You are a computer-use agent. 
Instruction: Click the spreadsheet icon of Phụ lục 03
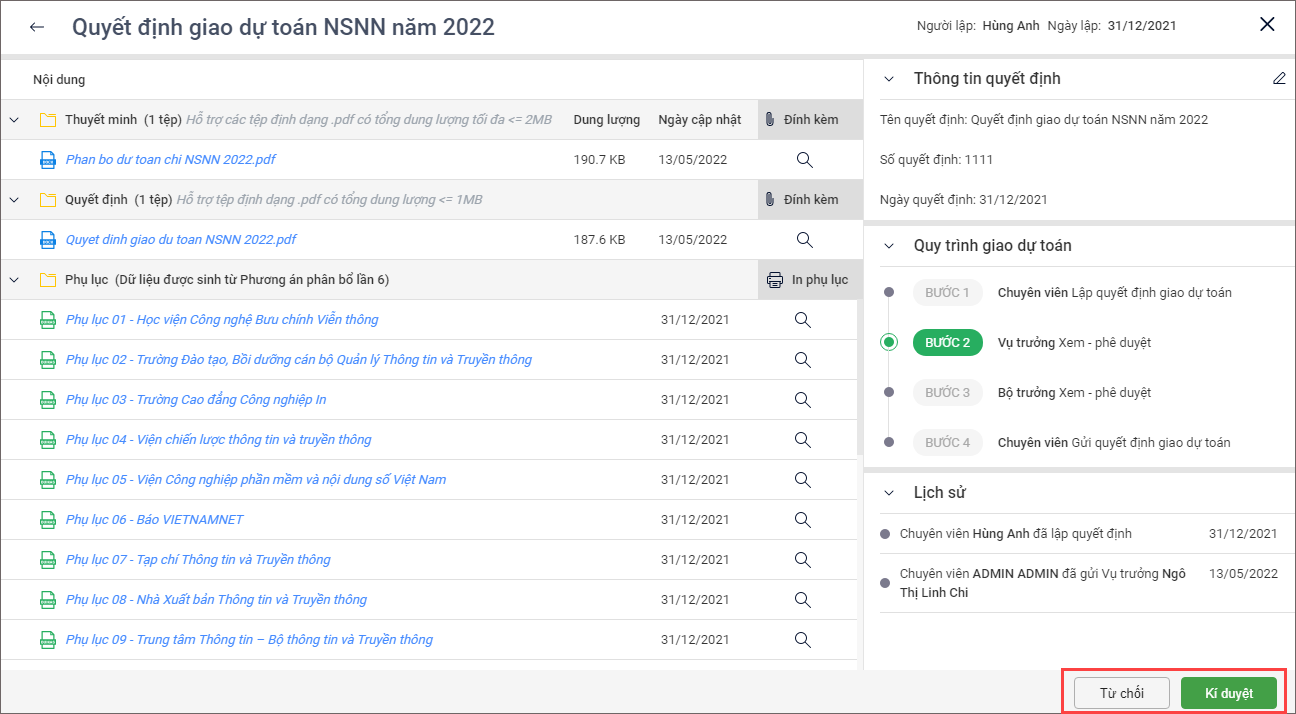47,400
